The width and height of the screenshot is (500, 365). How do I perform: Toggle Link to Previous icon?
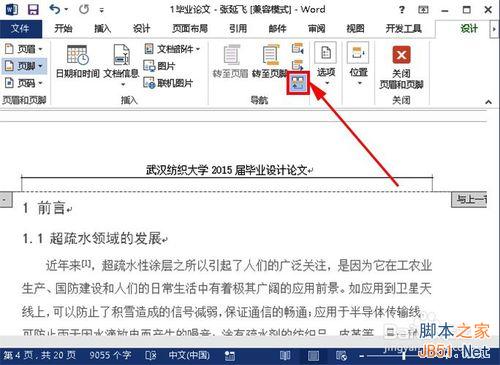[x=298, y=82]
